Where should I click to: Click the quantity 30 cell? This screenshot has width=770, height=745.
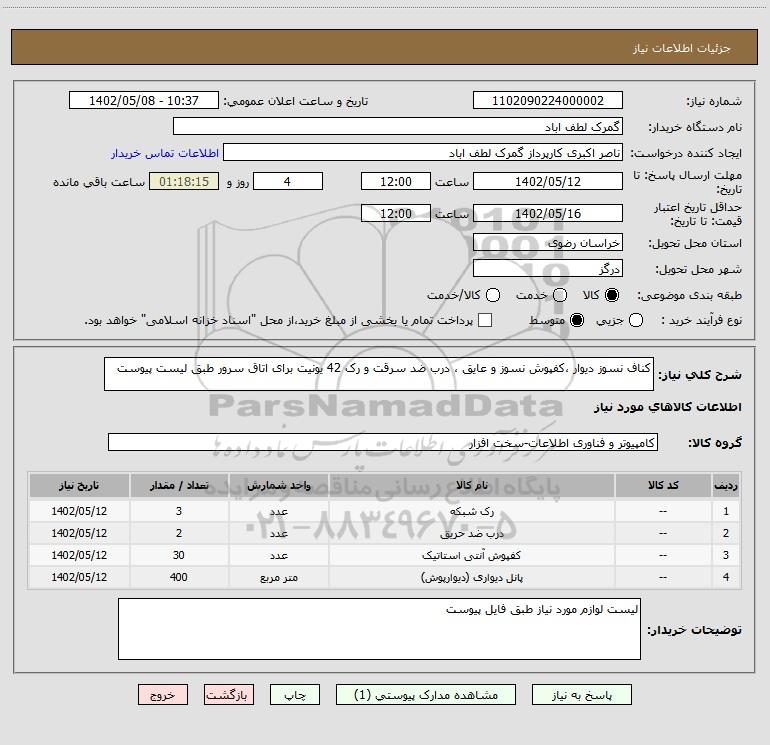(179, 555)
